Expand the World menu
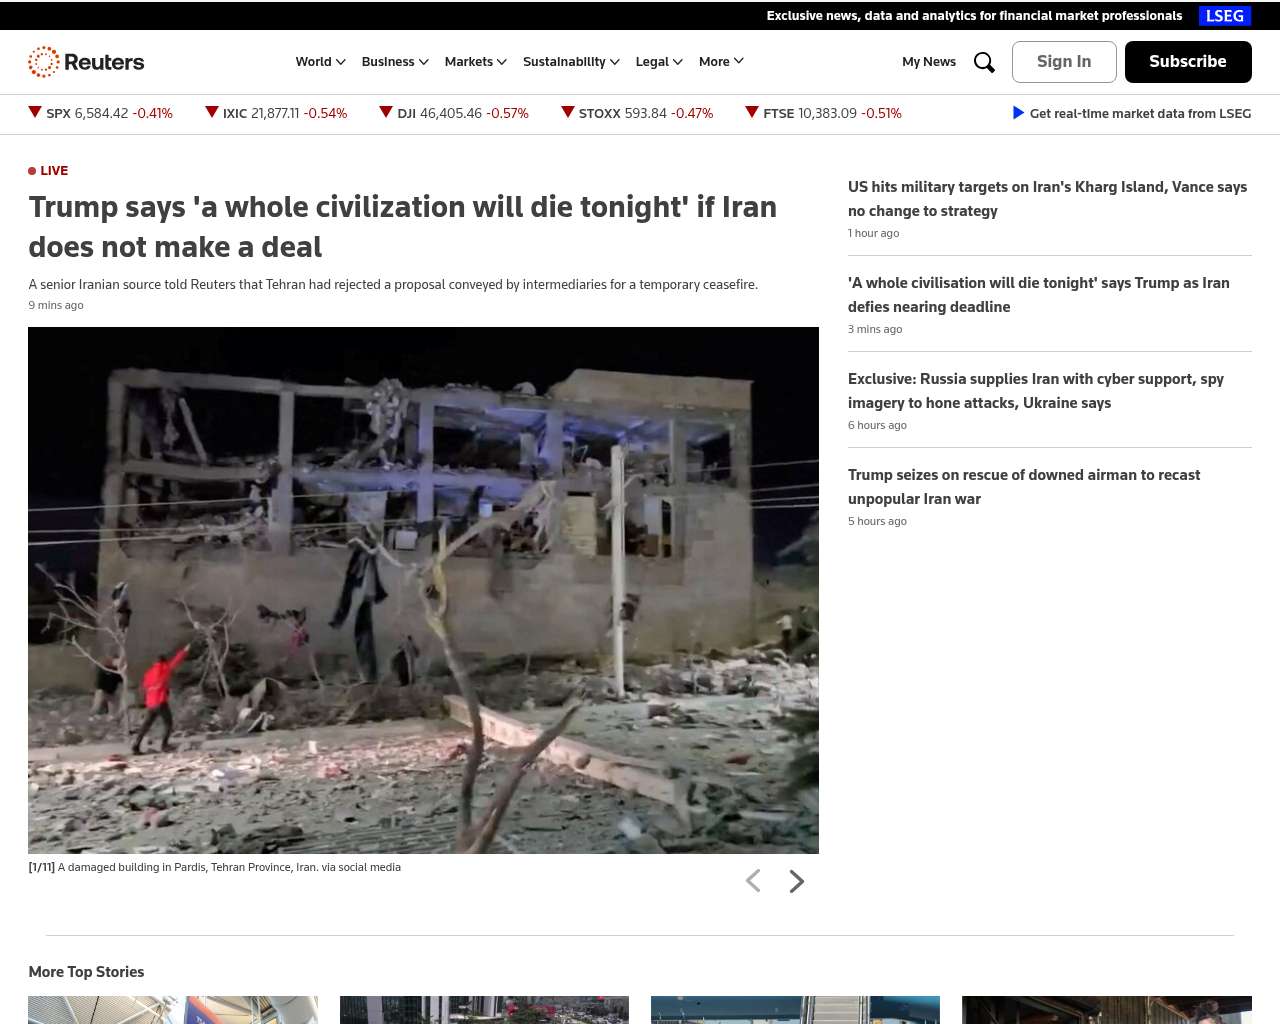 320,62
